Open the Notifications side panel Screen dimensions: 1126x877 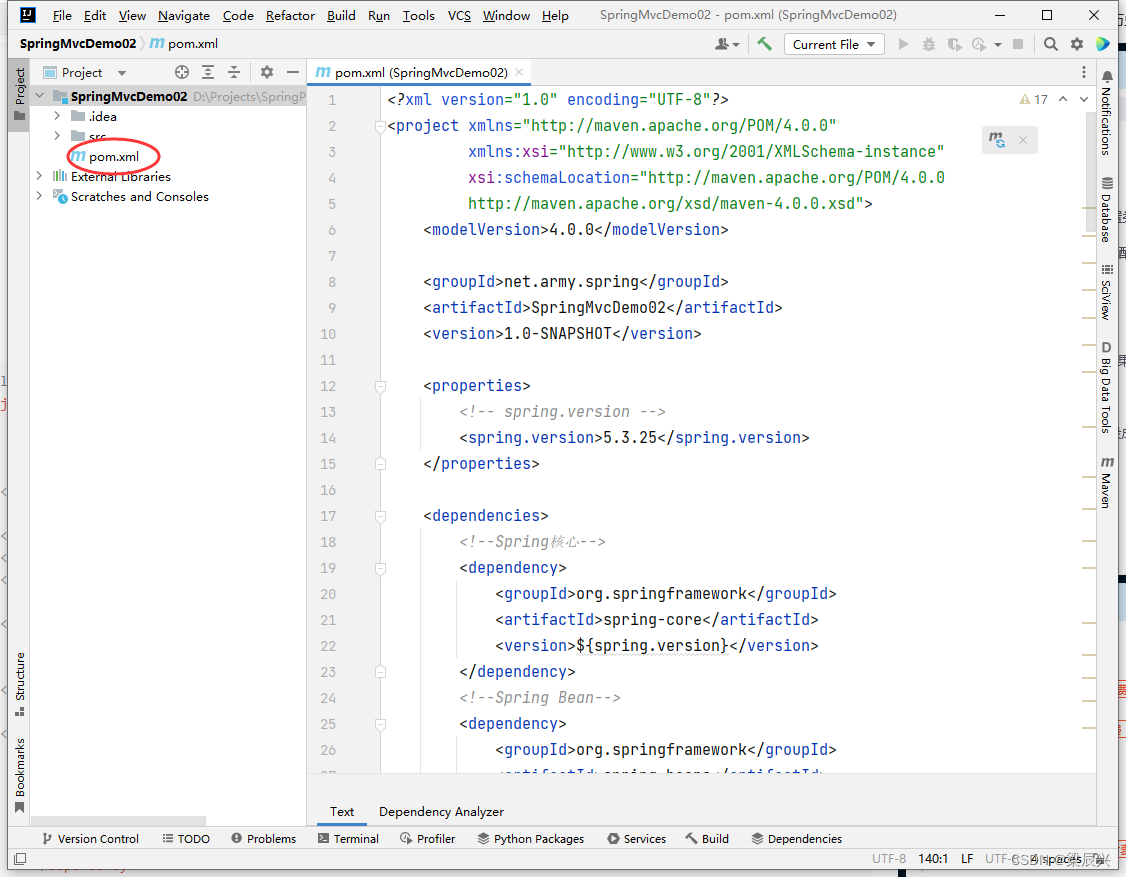[x=1107, y=113]
